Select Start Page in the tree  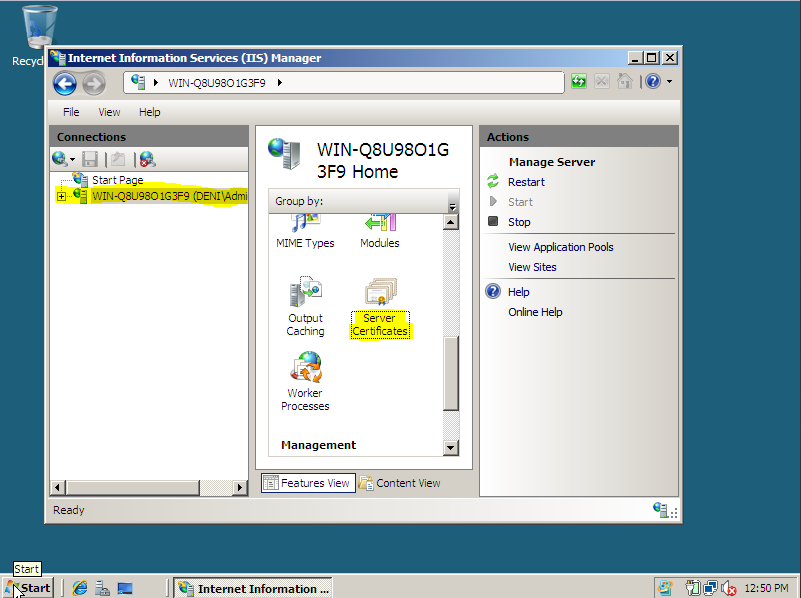[117, 180]
